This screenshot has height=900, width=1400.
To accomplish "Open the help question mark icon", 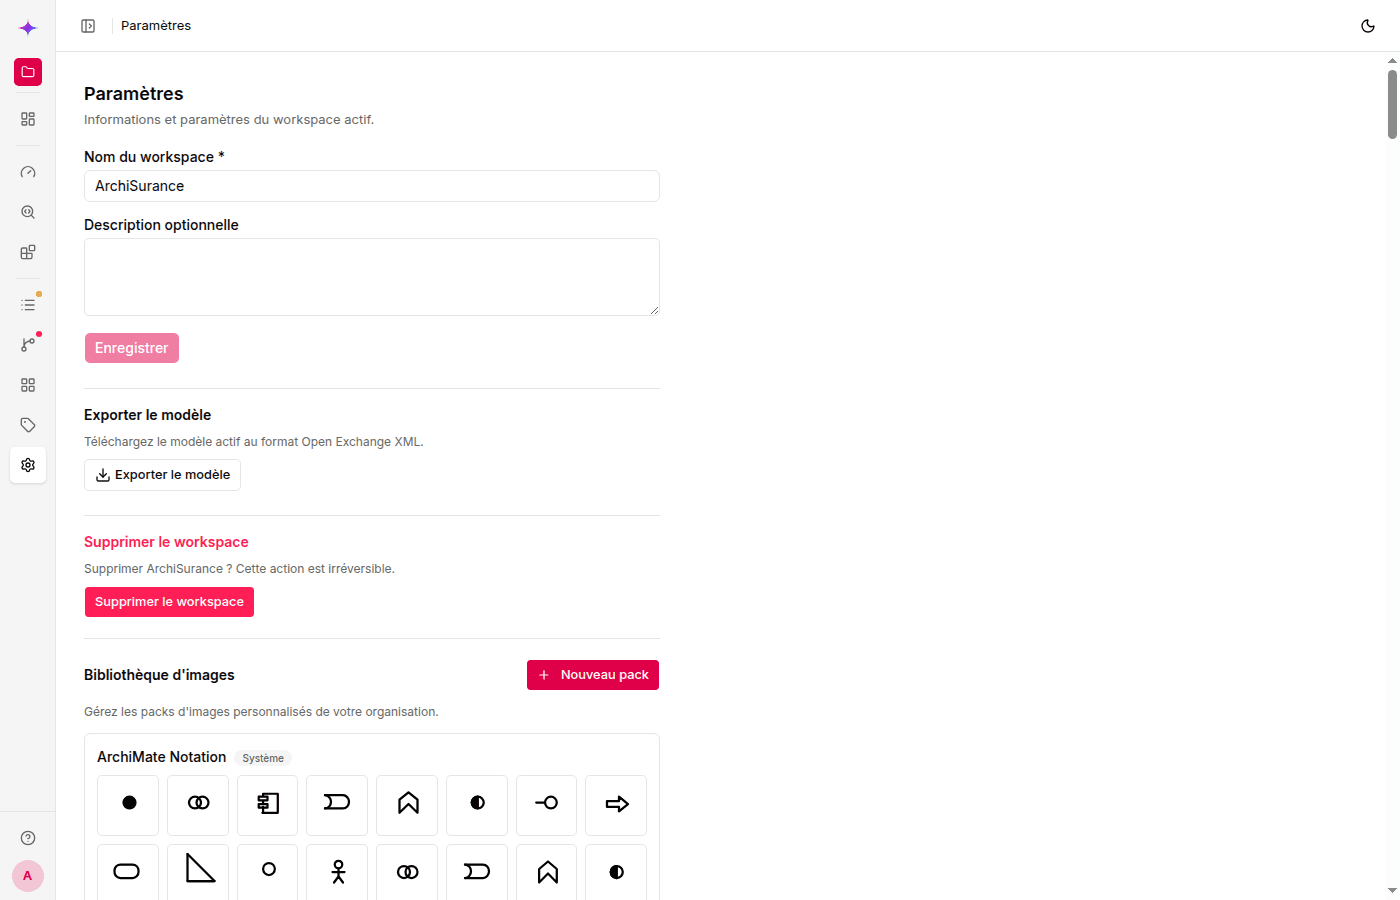I will [x=28, y=838].
